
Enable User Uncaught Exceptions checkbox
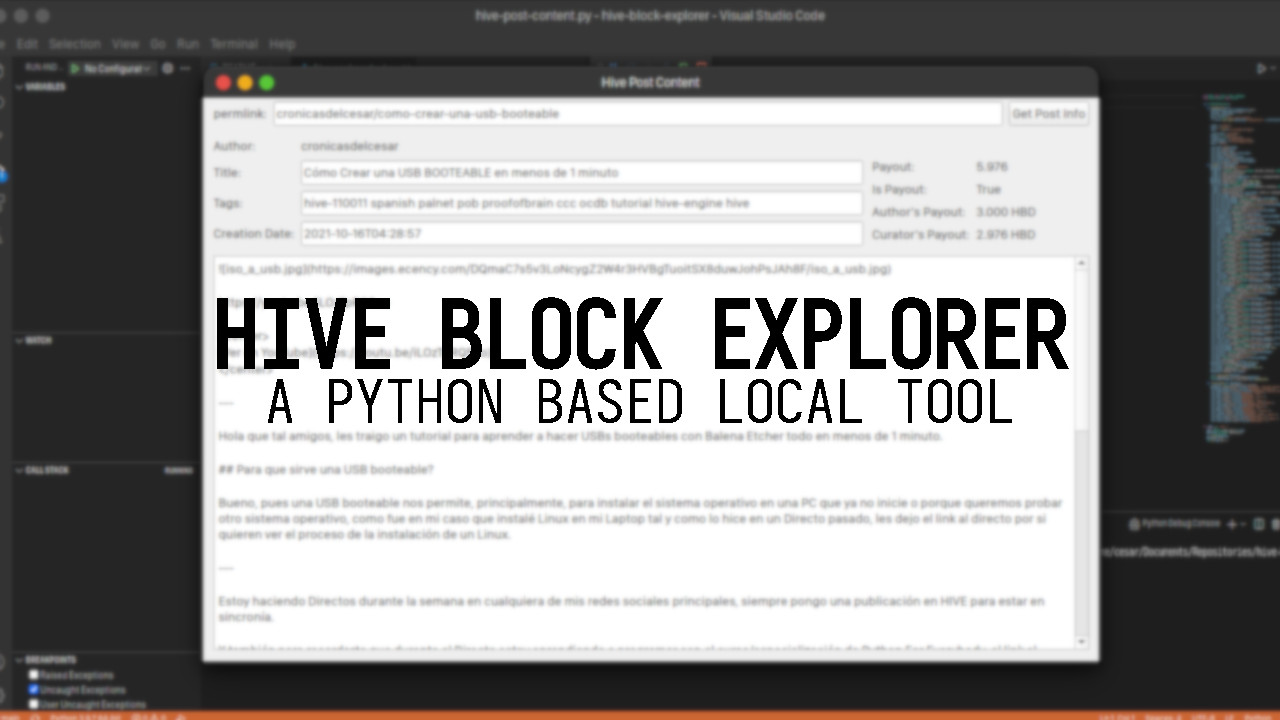click(33, 704)
